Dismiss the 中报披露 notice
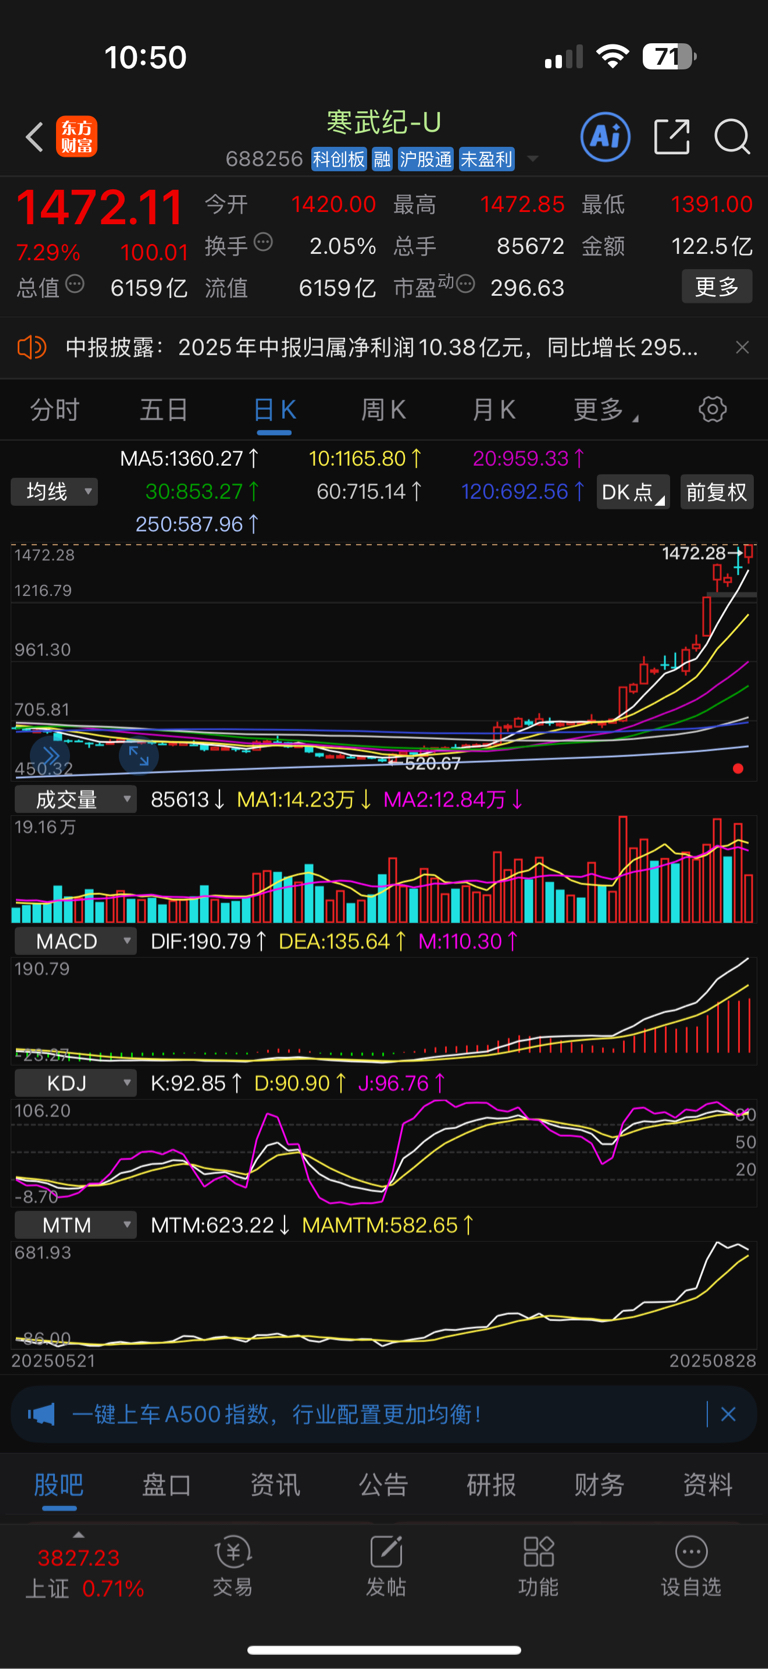This screenshot has width=768, height=1669. point(742,347)
